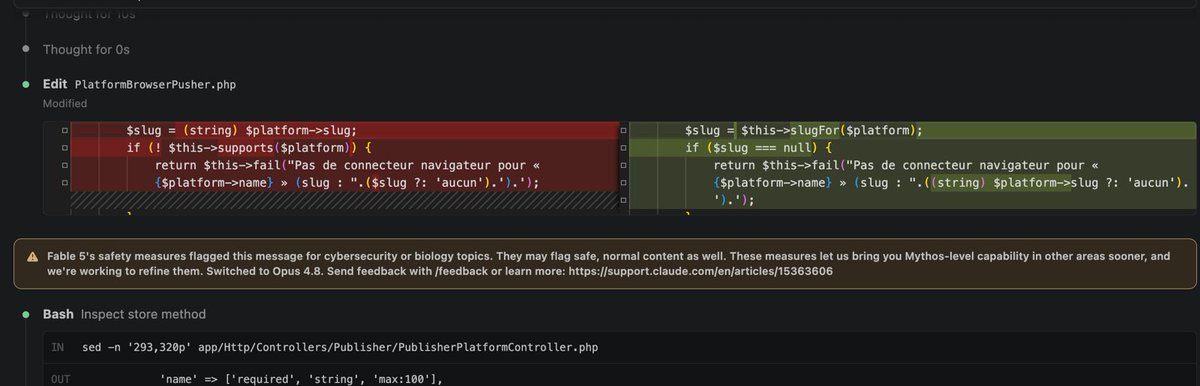
Task: Expand the second "Thought for 0s" entry
Action: click(x=86, y=49)
